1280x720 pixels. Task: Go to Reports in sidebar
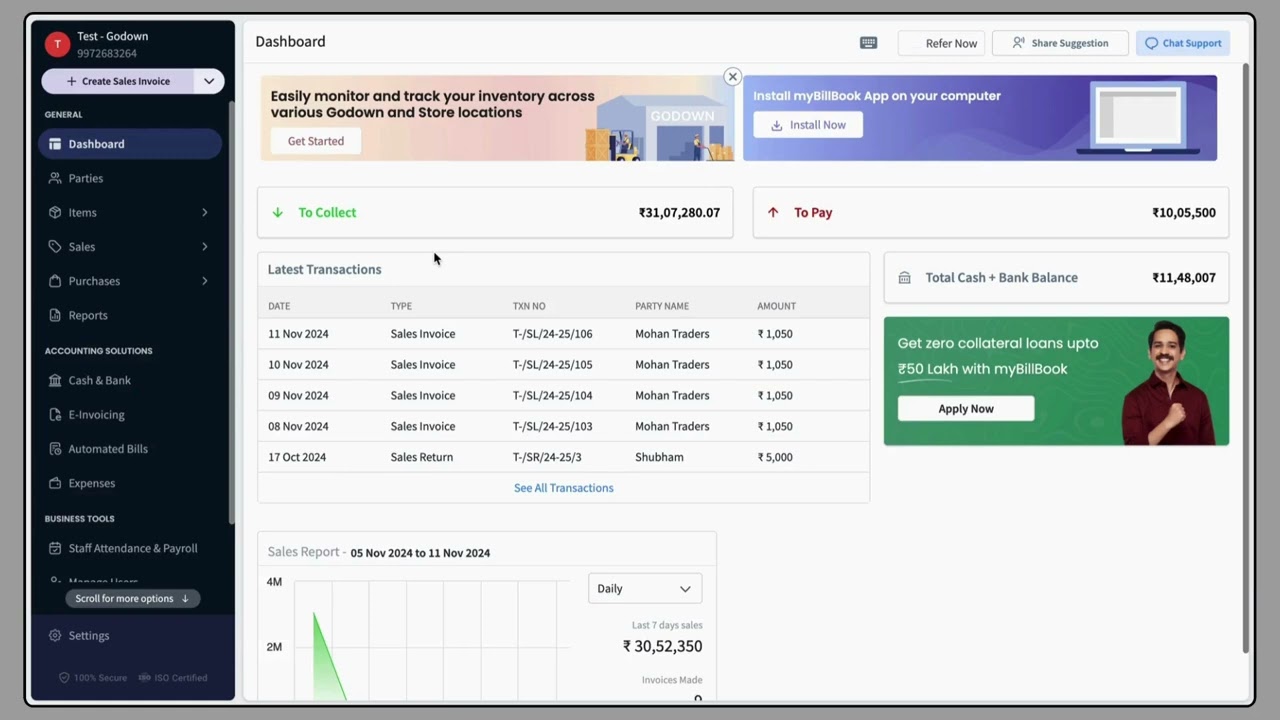click(131, 315)
